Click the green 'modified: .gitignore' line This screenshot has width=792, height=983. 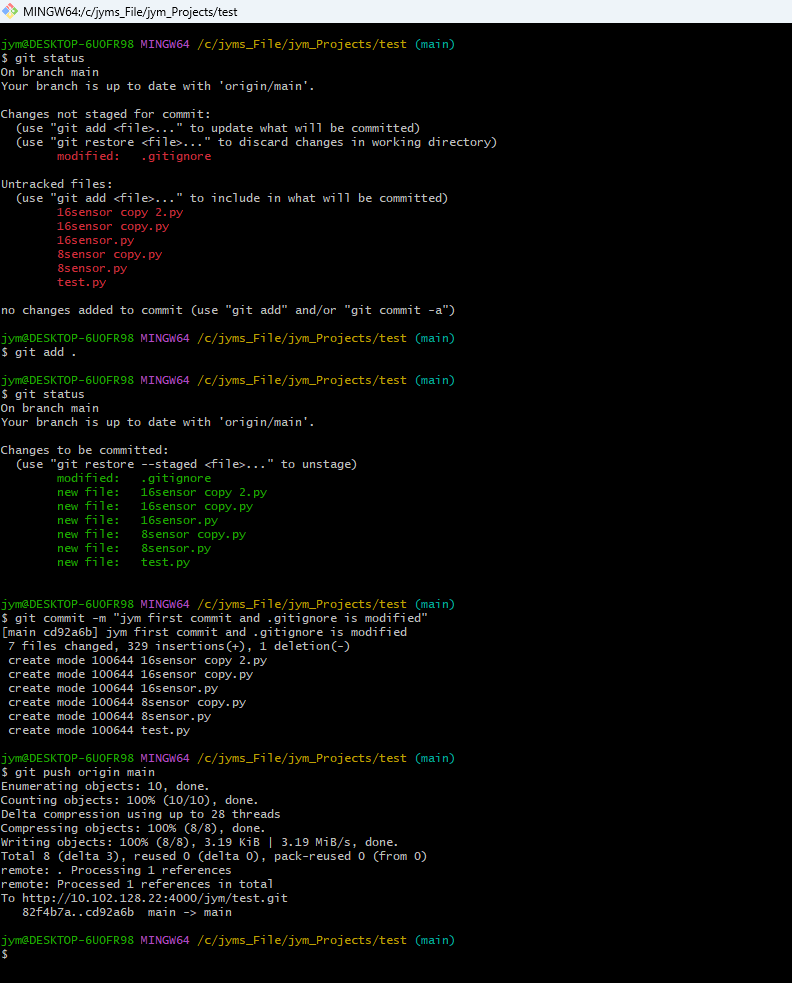134,478
